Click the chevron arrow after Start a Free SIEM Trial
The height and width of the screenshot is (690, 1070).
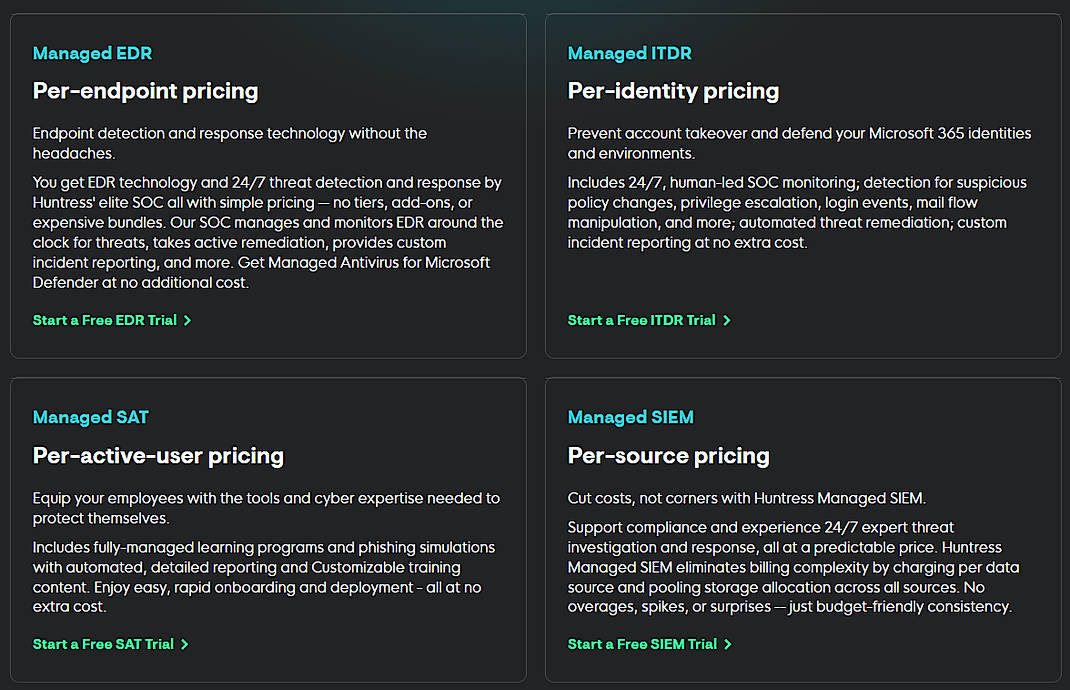click(x=728, y=645)
